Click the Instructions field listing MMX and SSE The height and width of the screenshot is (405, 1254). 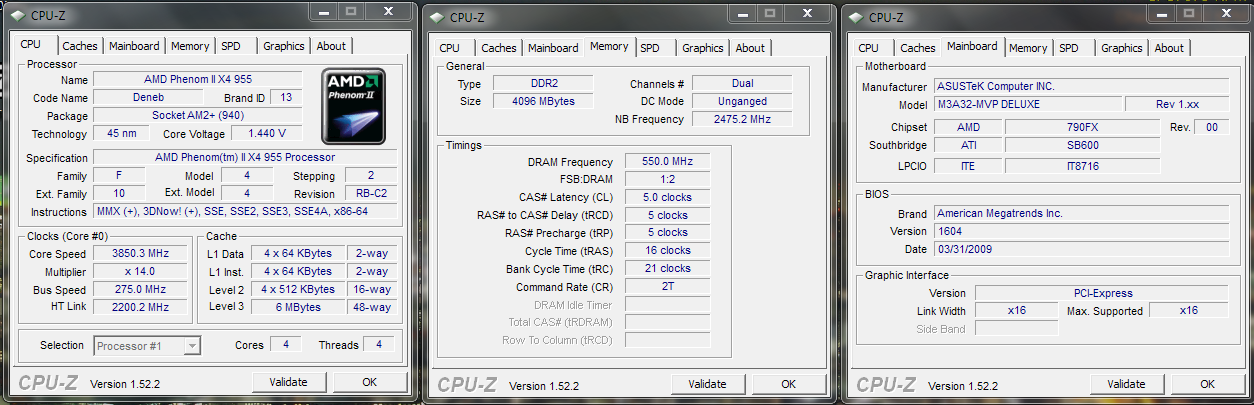pos(246,212)
